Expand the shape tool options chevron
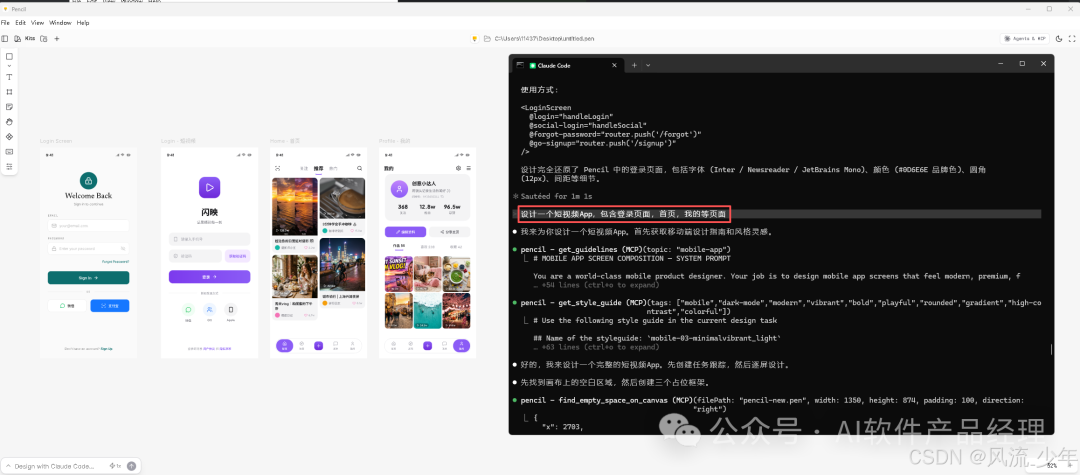1080x475 pixels. point(10,66)
